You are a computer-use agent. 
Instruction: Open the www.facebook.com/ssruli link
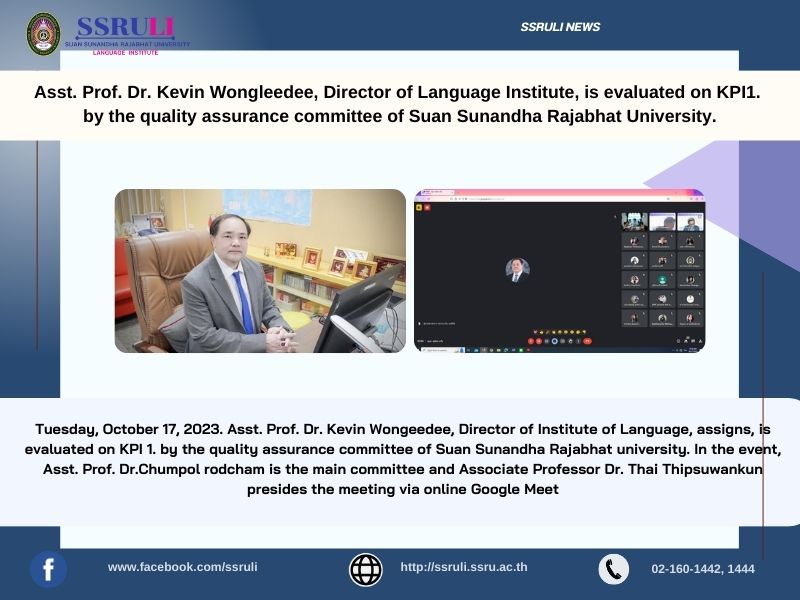coord(182,567)
